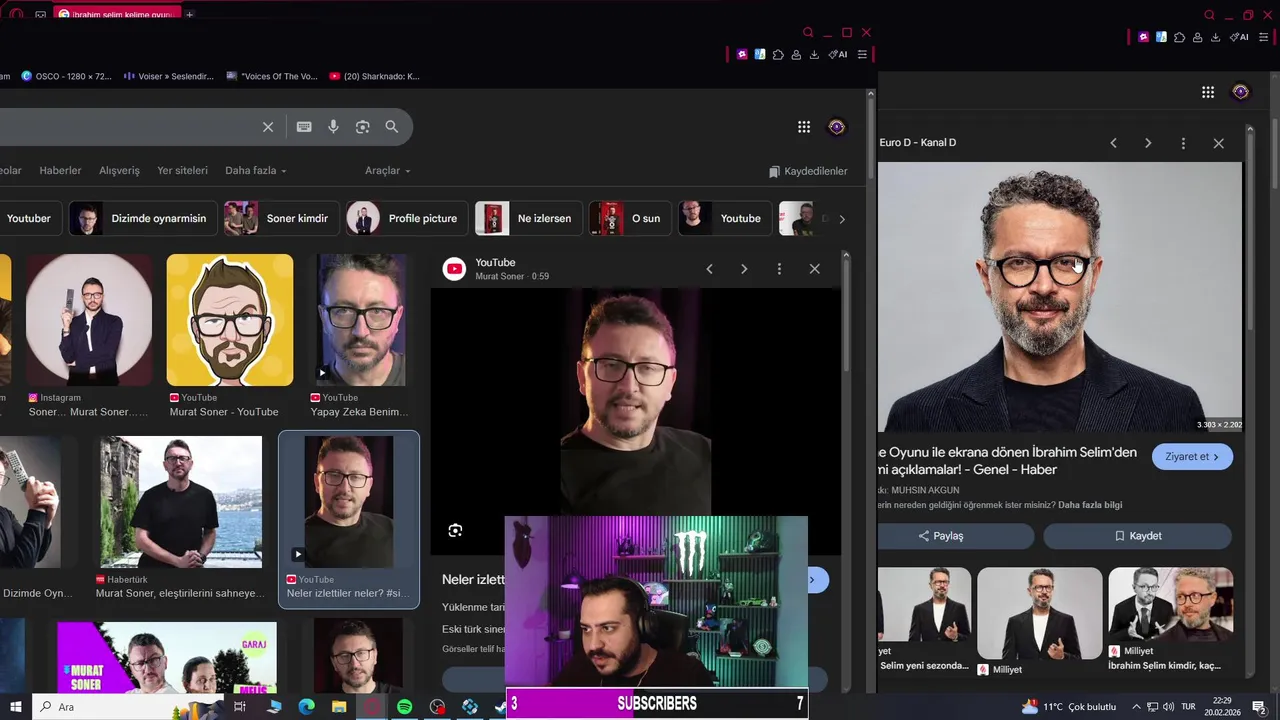
Task: Open Google apps grid in left window
Action: pos(804,127)
